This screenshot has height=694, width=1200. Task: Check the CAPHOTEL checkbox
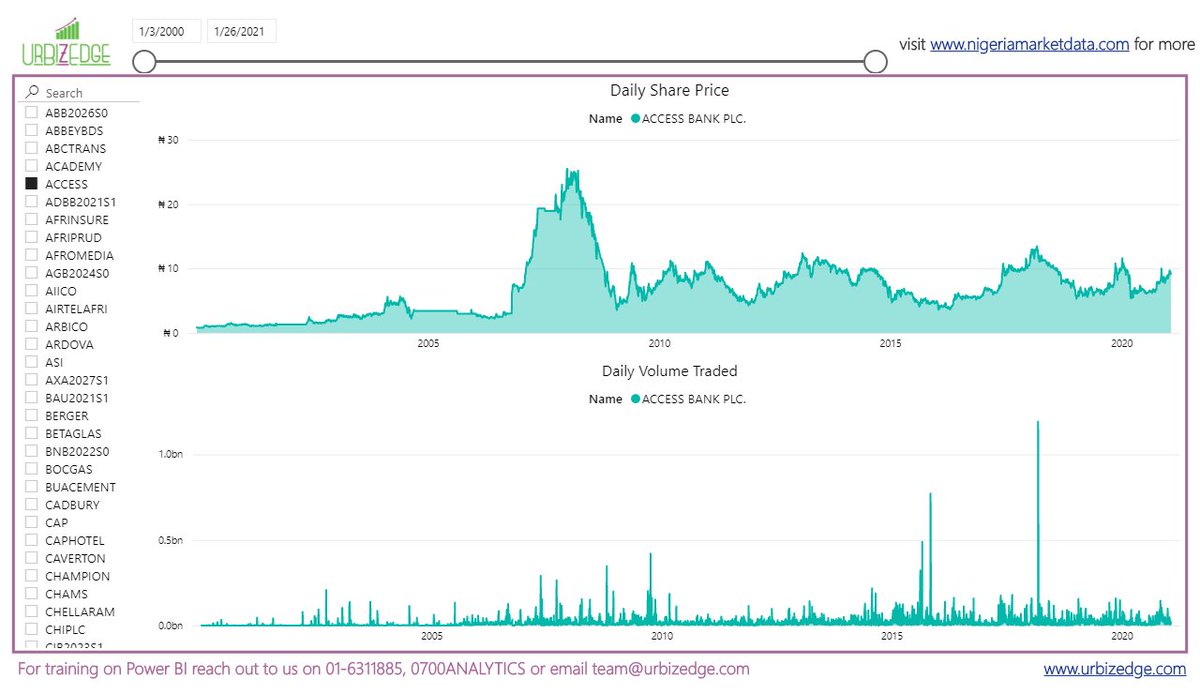coord(31,541)
